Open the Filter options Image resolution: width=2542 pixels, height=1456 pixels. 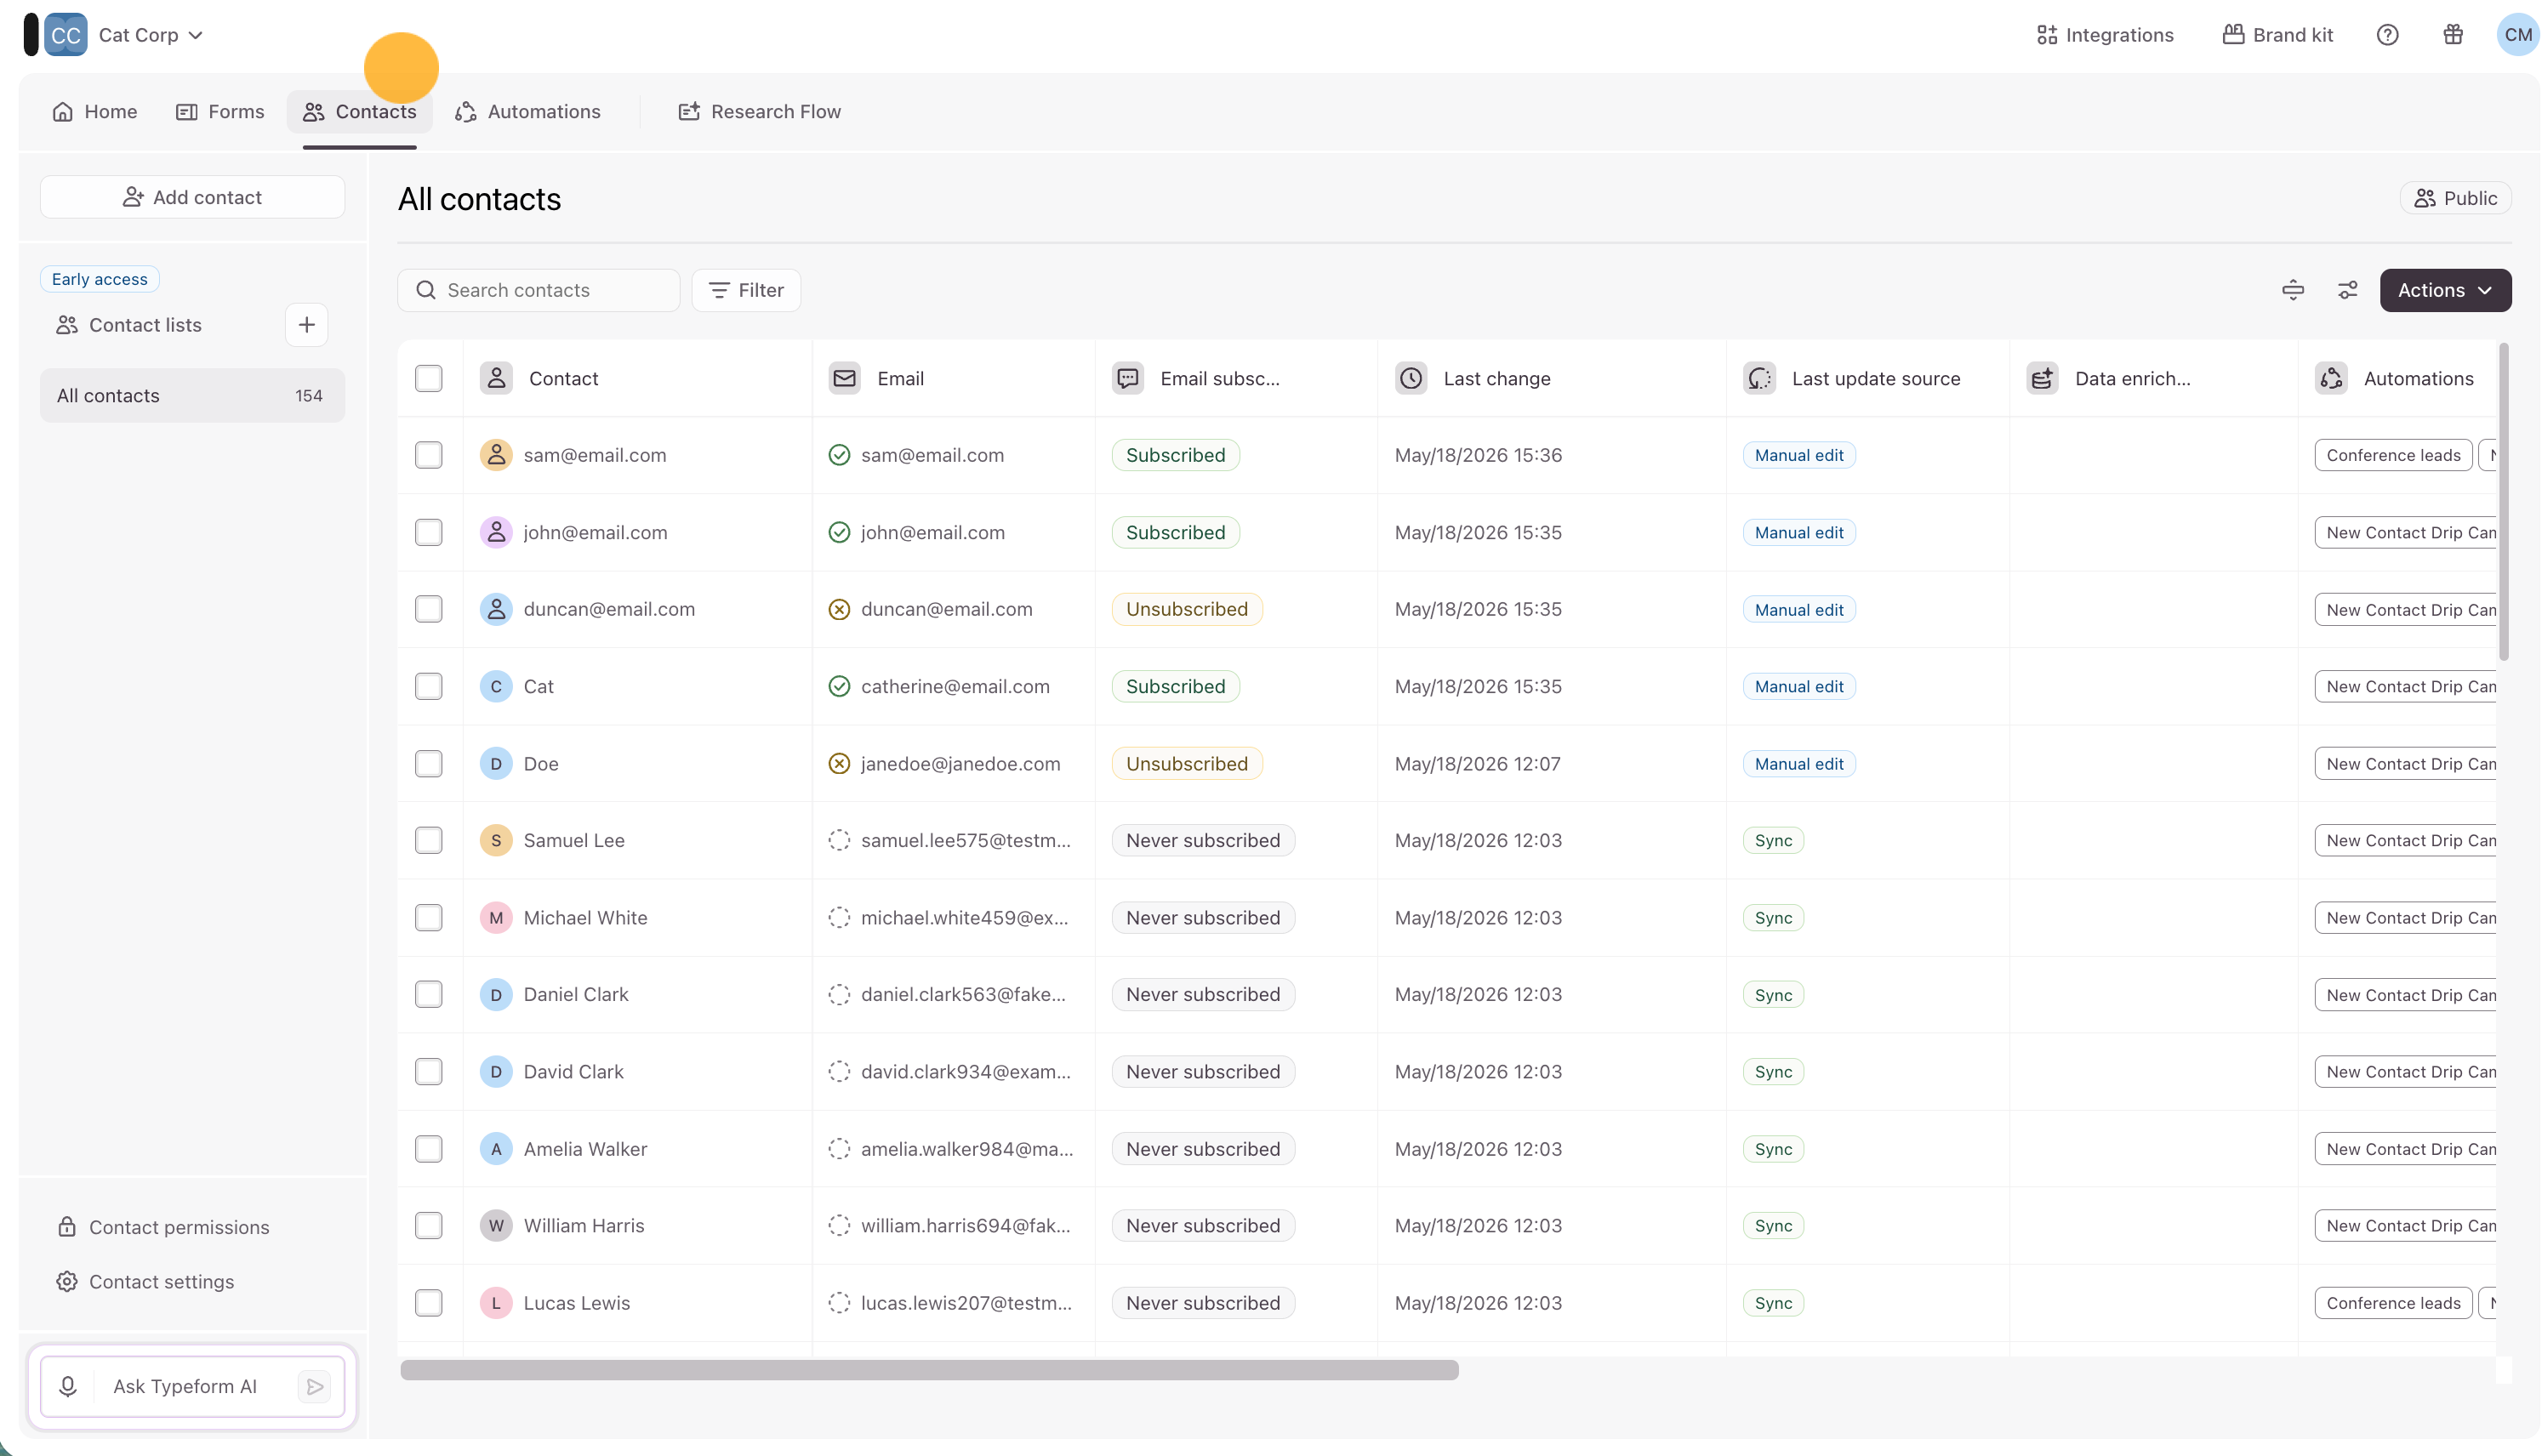click(746, 290)
